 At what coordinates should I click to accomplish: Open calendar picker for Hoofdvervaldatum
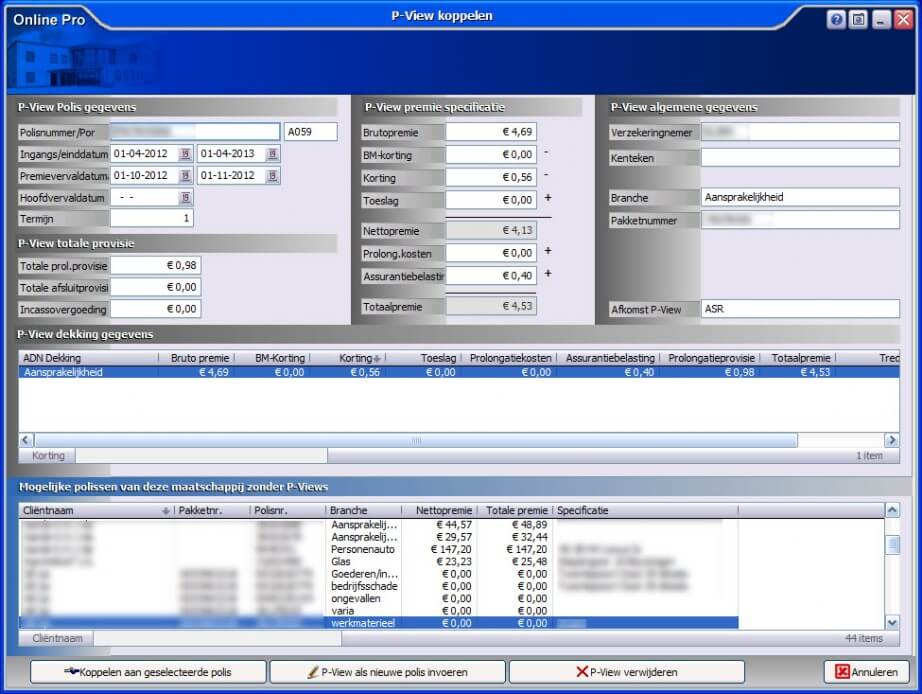tap(185, 198)
